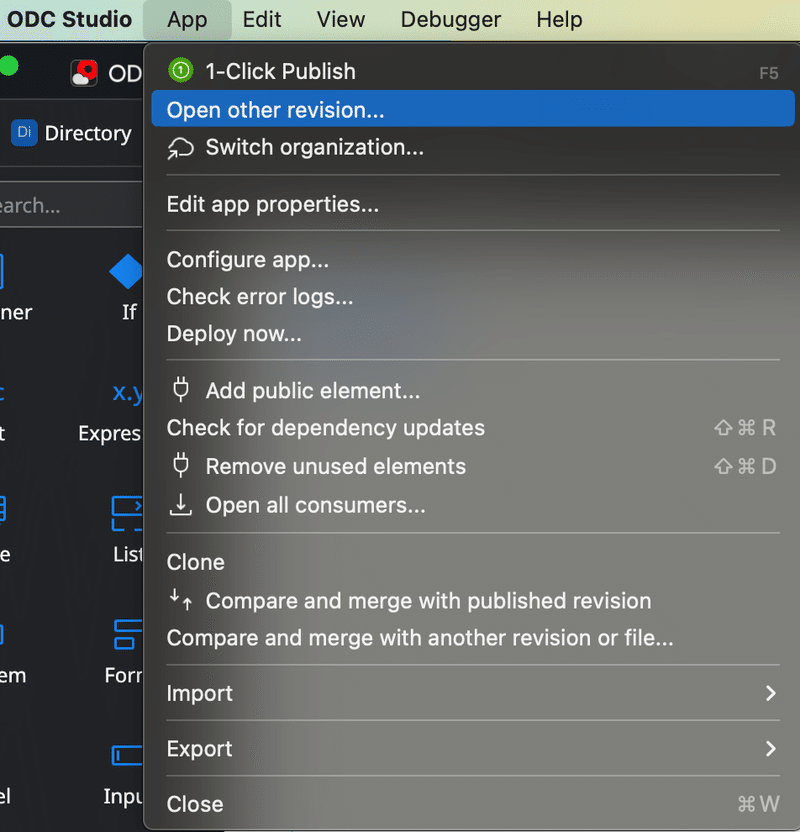Viewport: 800px width, 832px height.
Task: Click the chevron arrow next to Export
Action: click(x=771, y=749)
